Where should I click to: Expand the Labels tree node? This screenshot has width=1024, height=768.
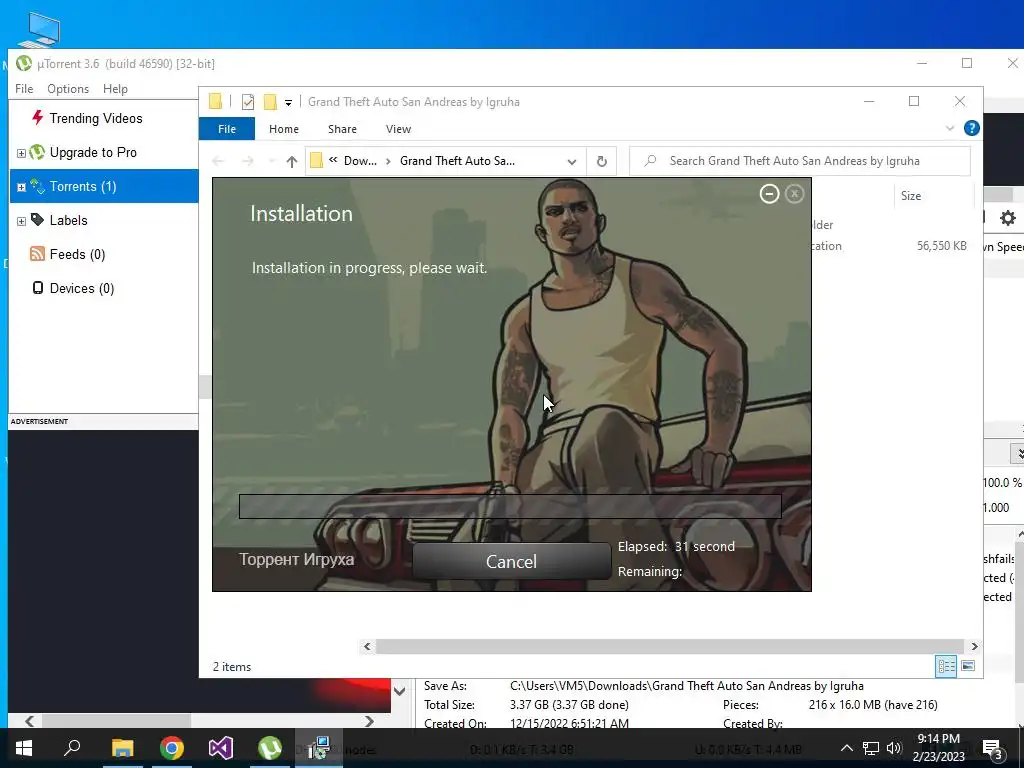click(21, 221)
